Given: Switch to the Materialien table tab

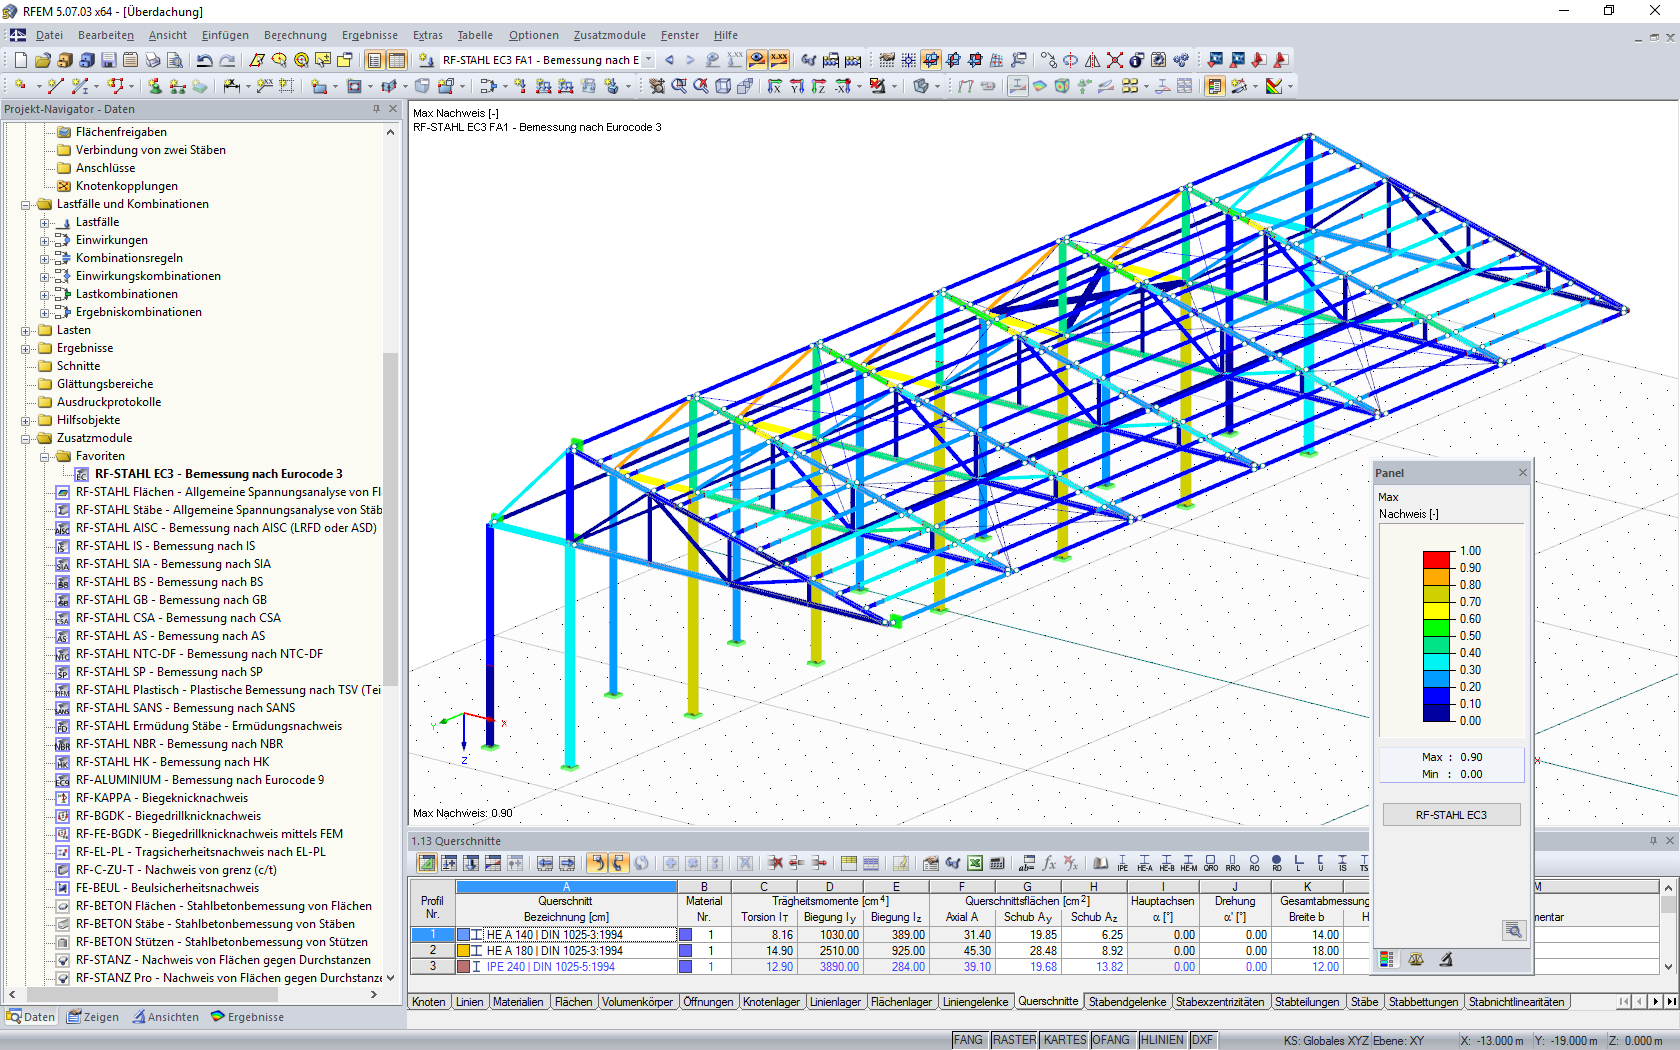Looking at the screenshot, I should (x=518, y=1002).
